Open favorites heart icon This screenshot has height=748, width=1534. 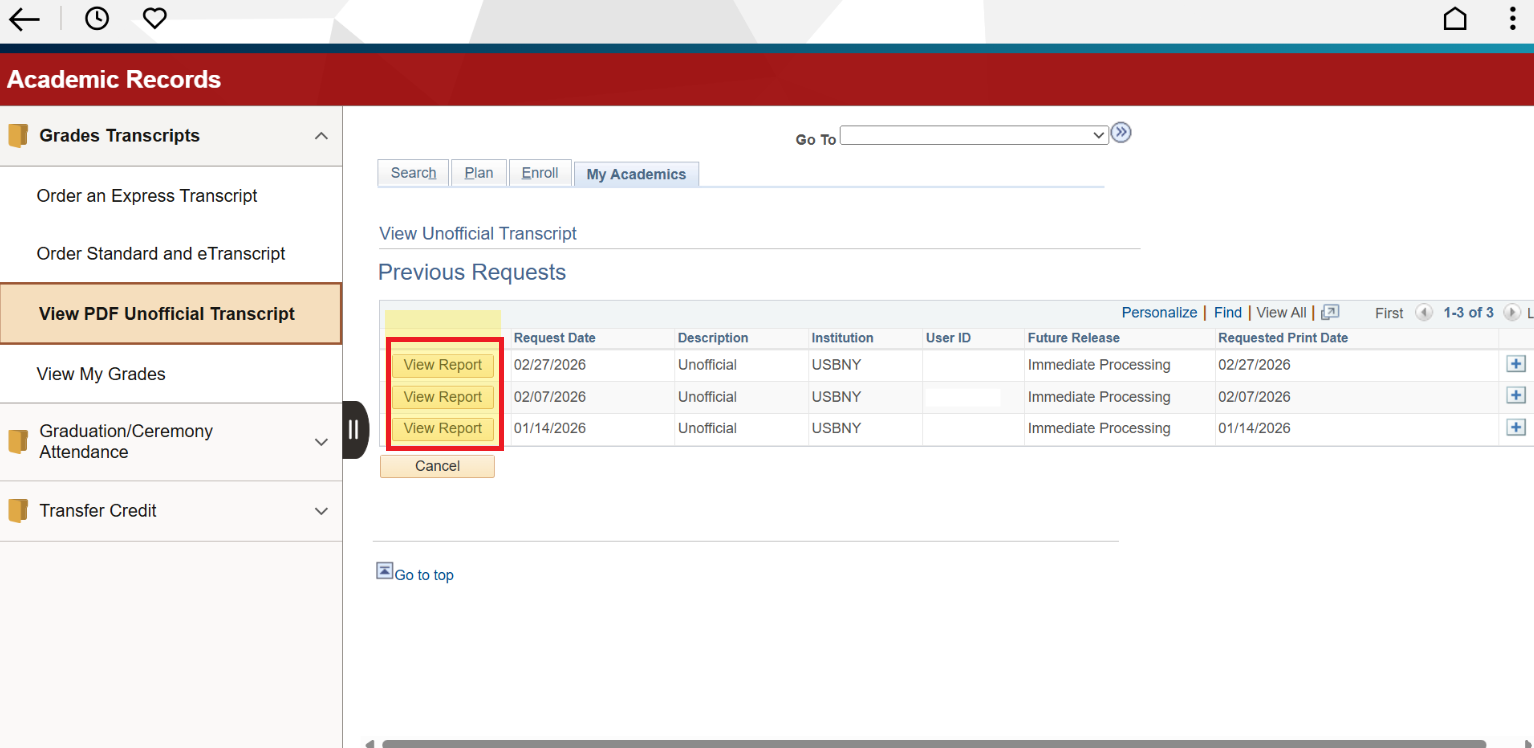[x=154, y=18]
